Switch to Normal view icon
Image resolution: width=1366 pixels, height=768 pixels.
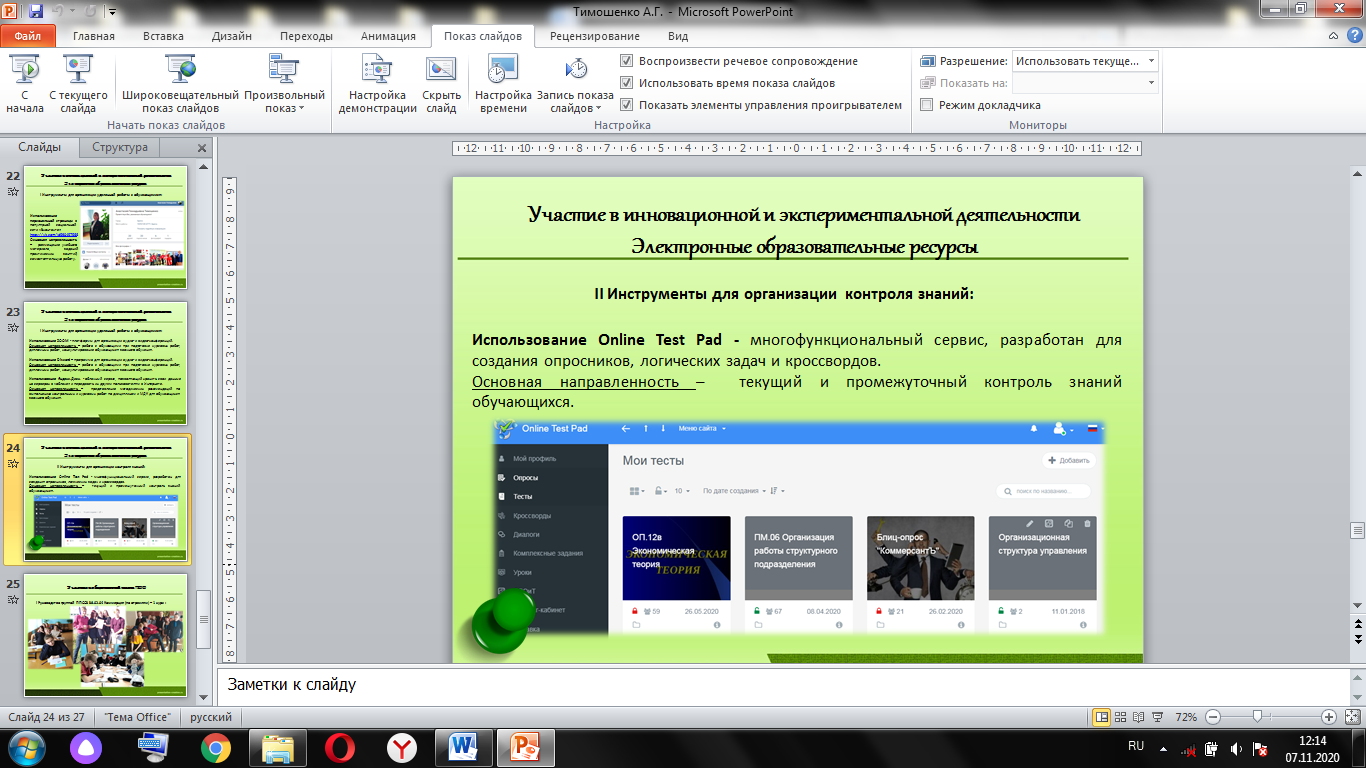1101,717
